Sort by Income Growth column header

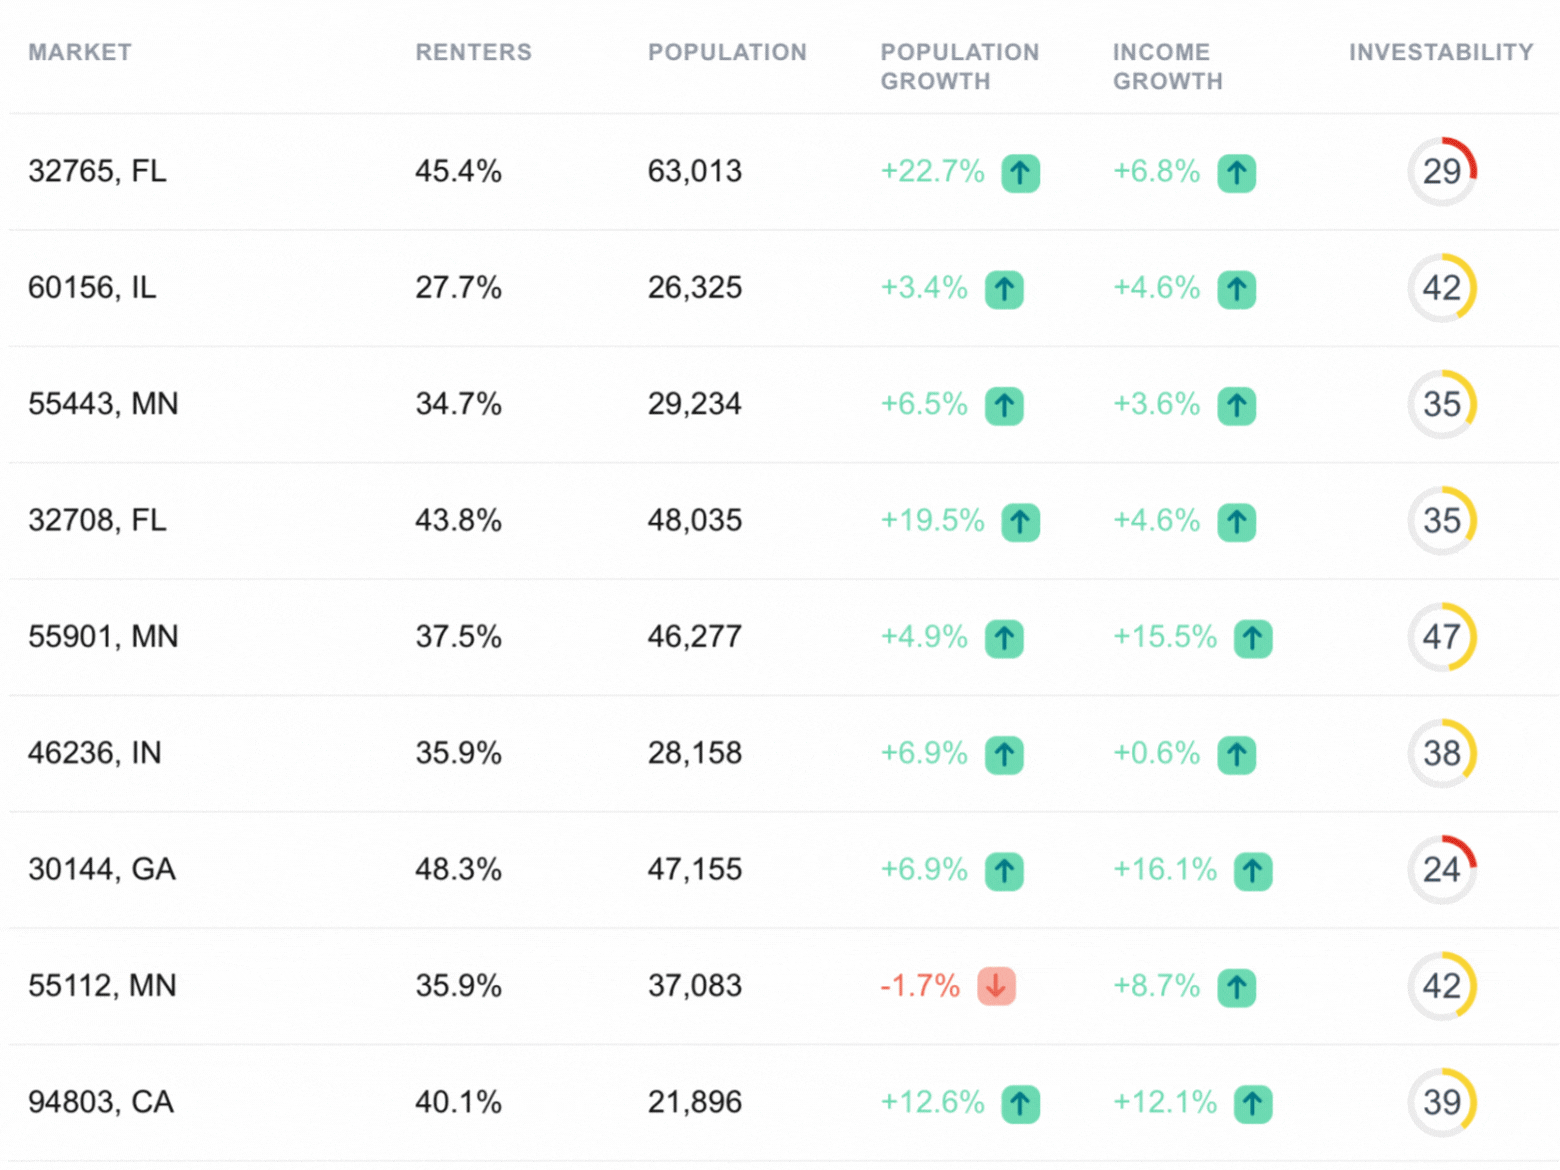click(x=1167, y=66)
